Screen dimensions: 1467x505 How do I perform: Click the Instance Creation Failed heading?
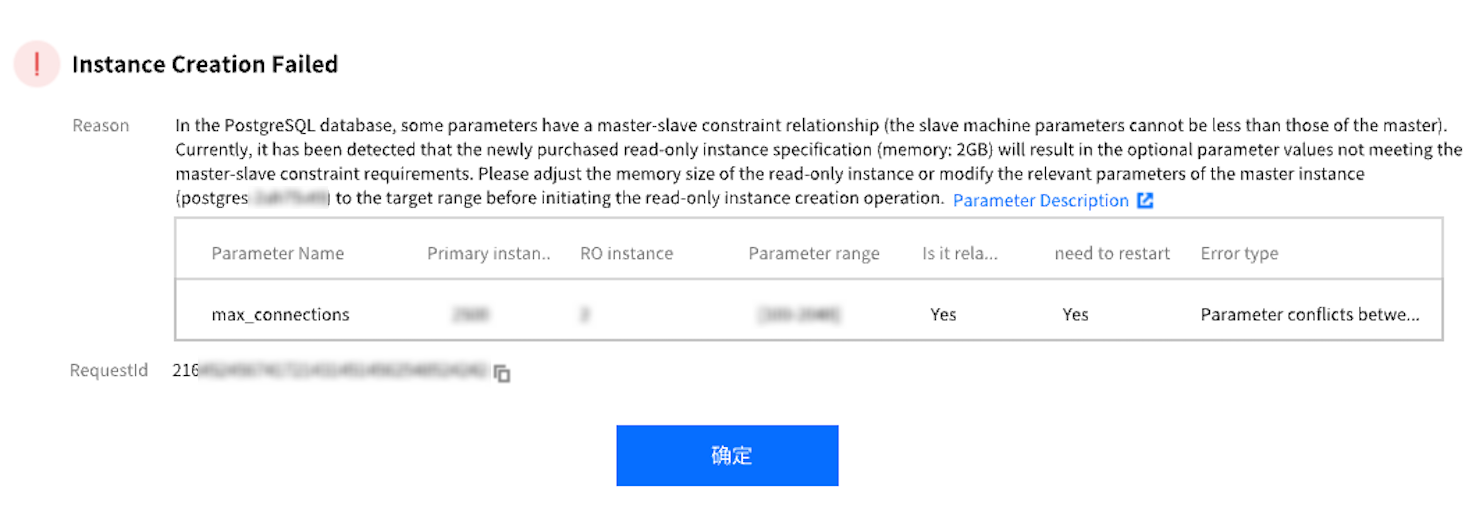pos(204,65)
